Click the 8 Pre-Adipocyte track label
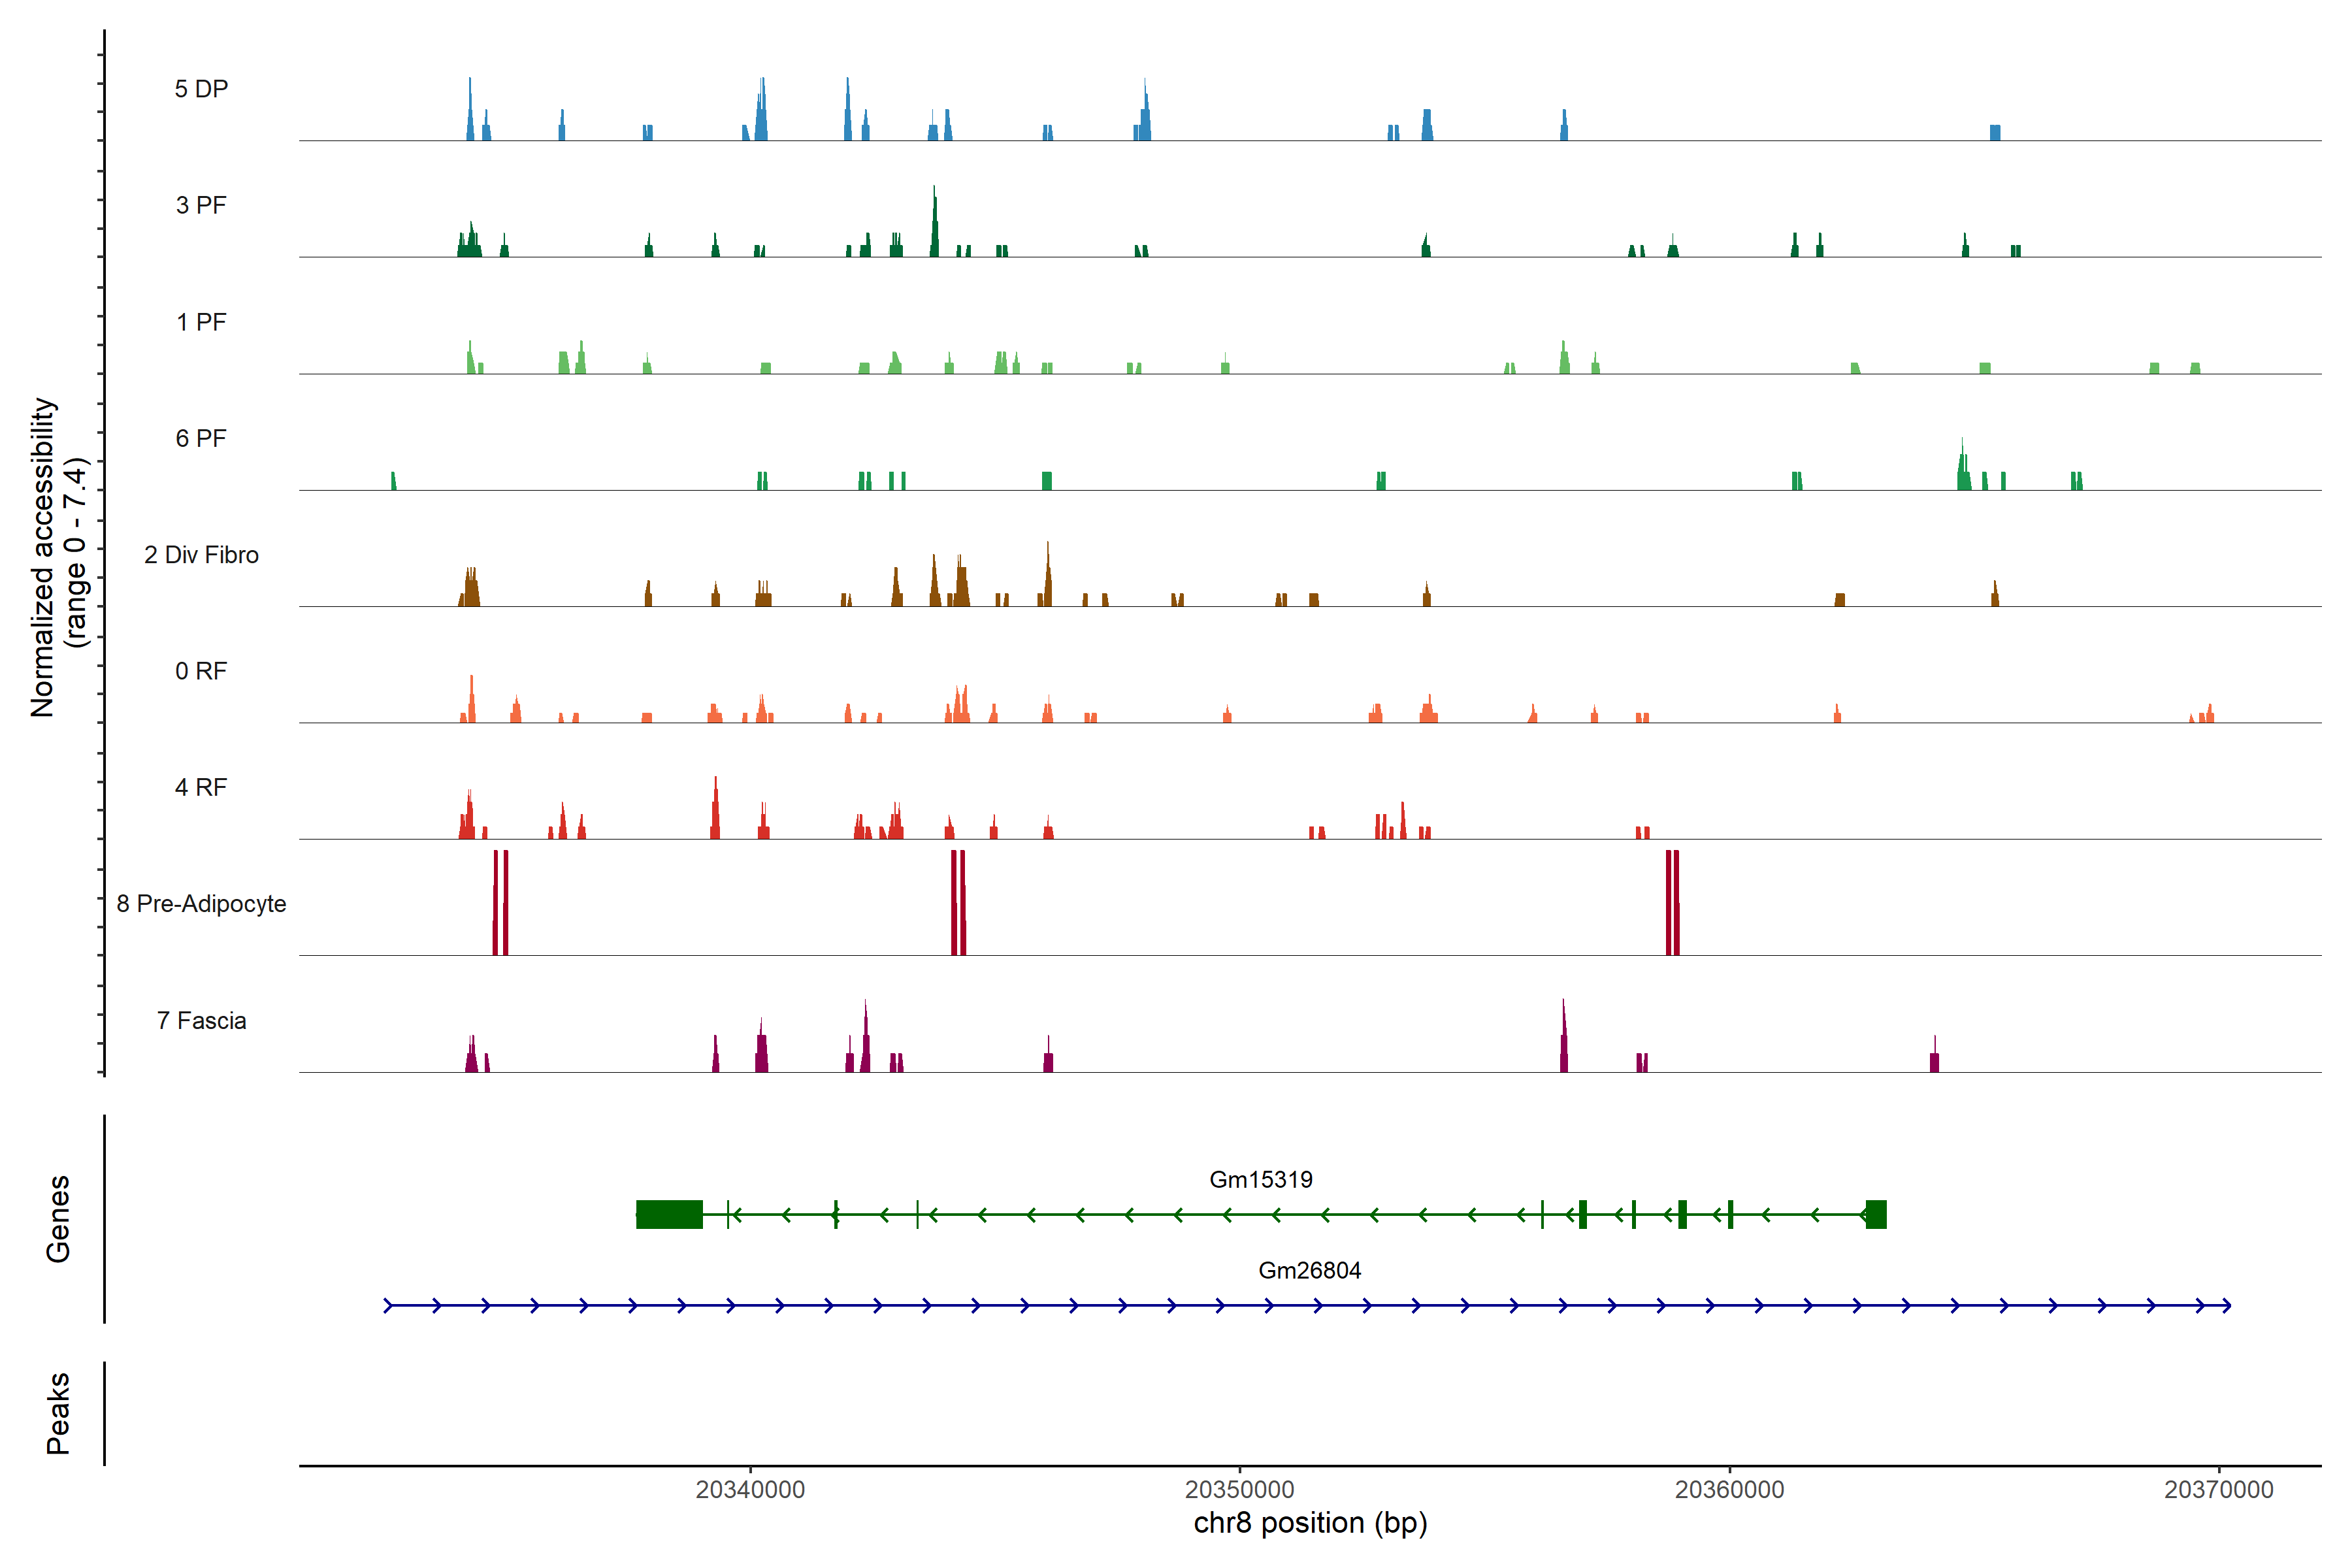Viewport: 2352px width, 1568px height. tap(201, 904)
